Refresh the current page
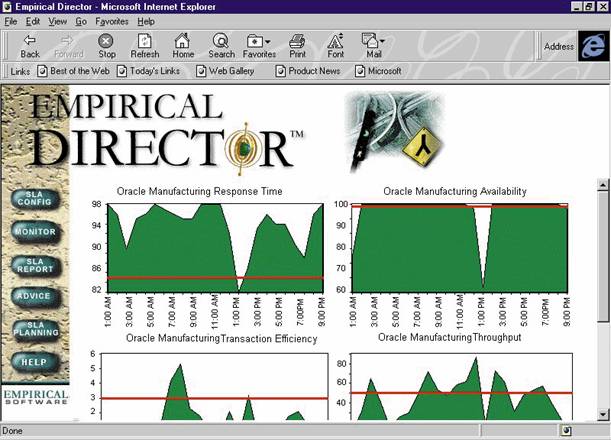This screenshot has height=440, width=611. tap(145, 46)
